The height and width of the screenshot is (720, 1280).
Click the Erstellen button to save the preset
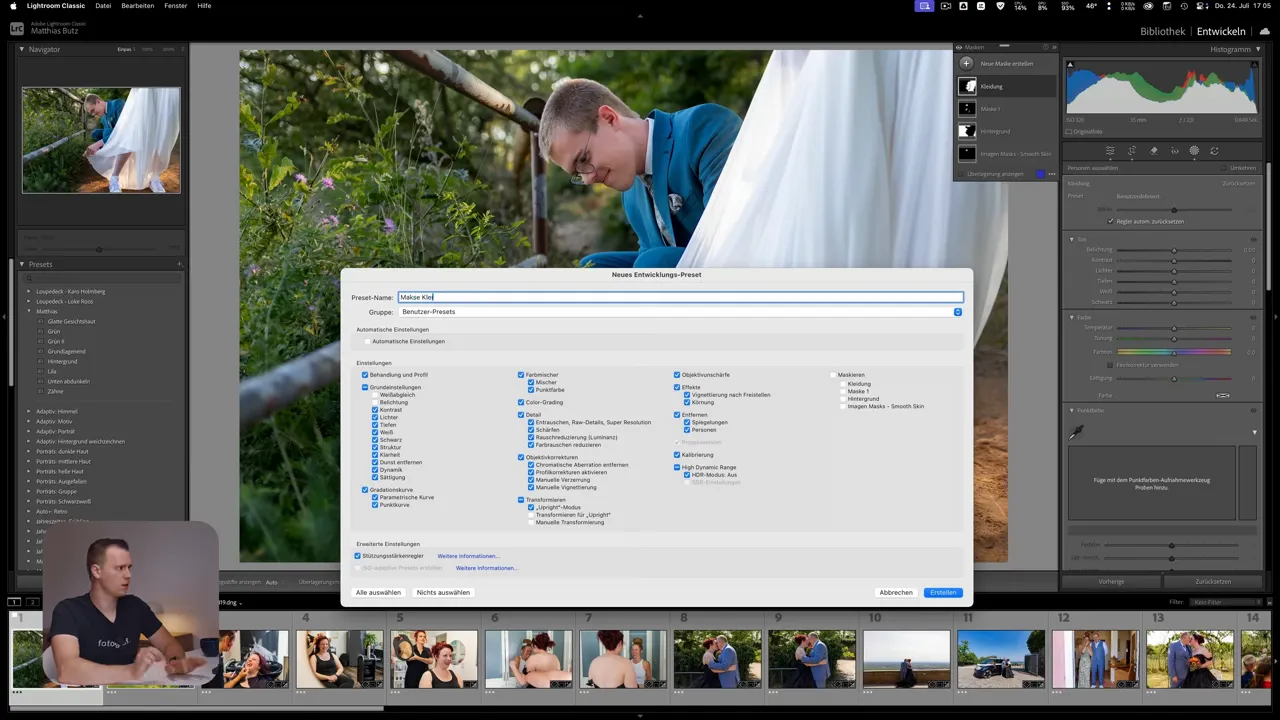tap(941, 592)
